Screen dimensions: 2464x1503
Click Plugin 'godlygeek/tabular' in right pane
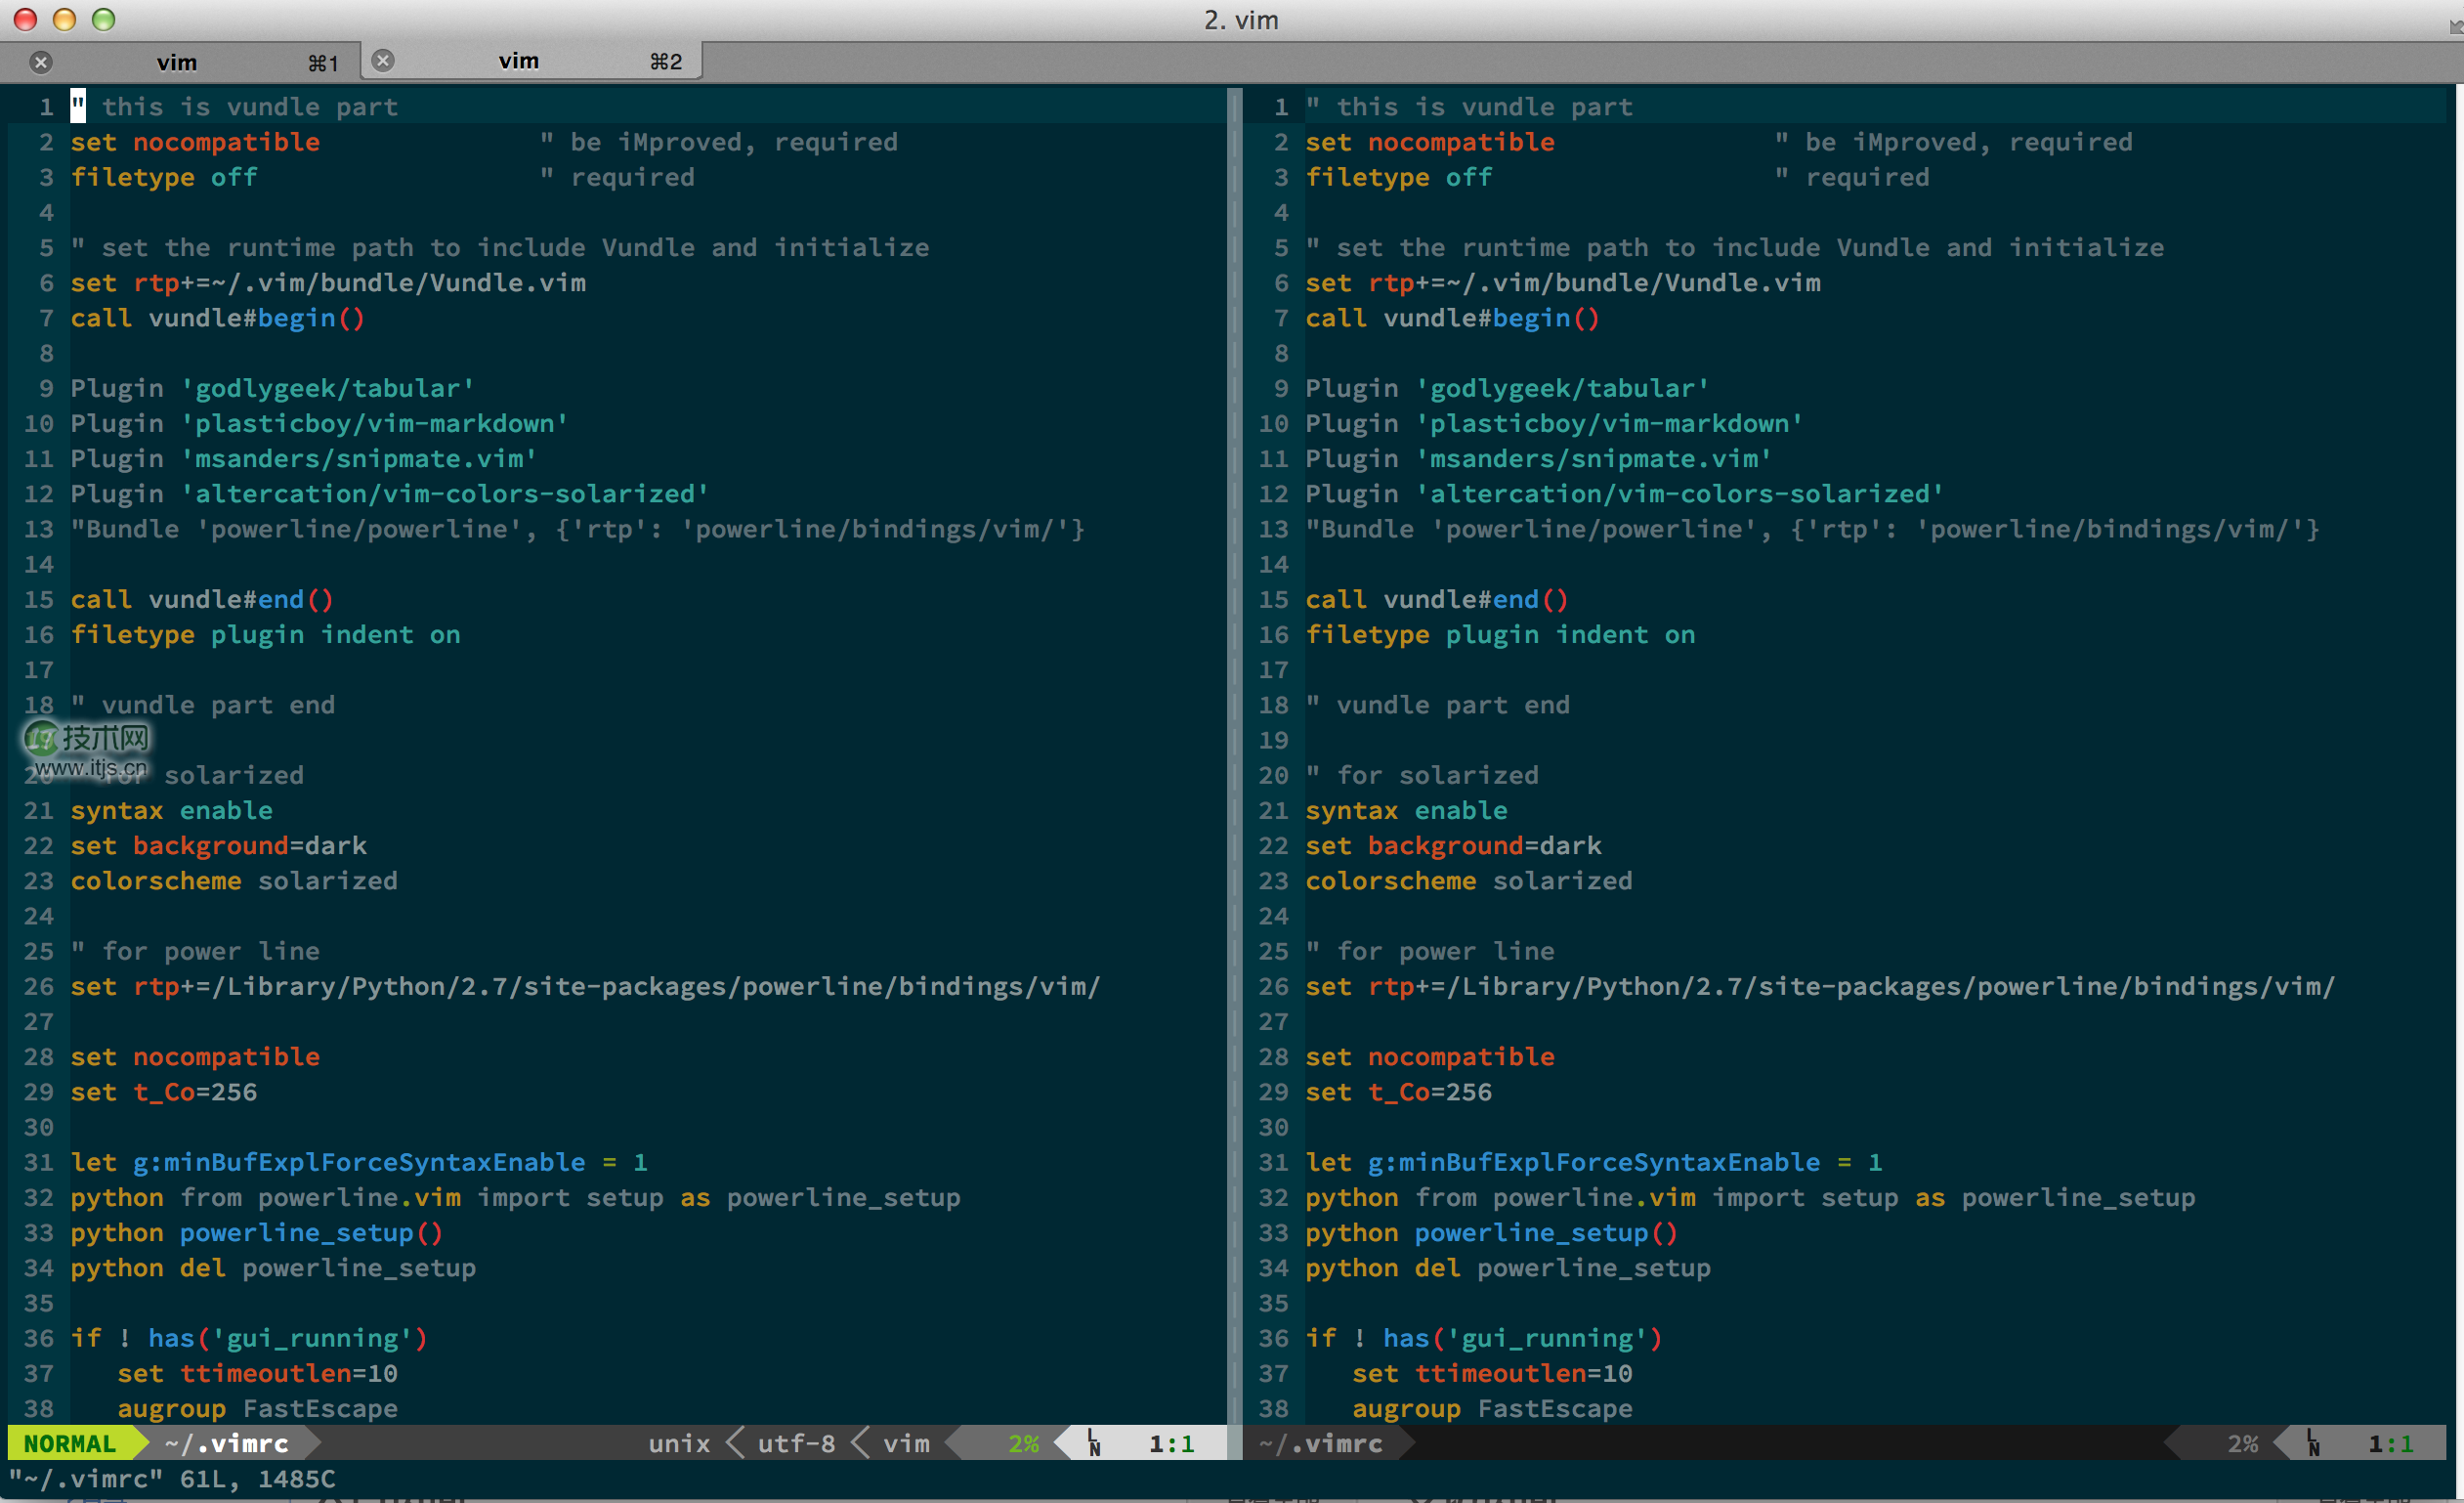coord(1507,388)
